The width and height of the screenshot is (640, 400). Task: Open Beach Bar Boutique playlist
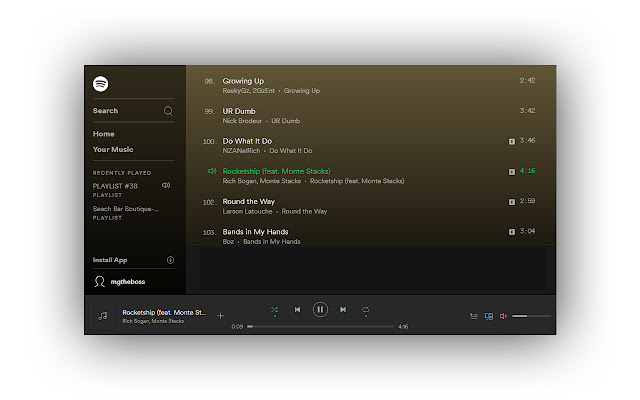pyautogui.click(x=126, y=209)
